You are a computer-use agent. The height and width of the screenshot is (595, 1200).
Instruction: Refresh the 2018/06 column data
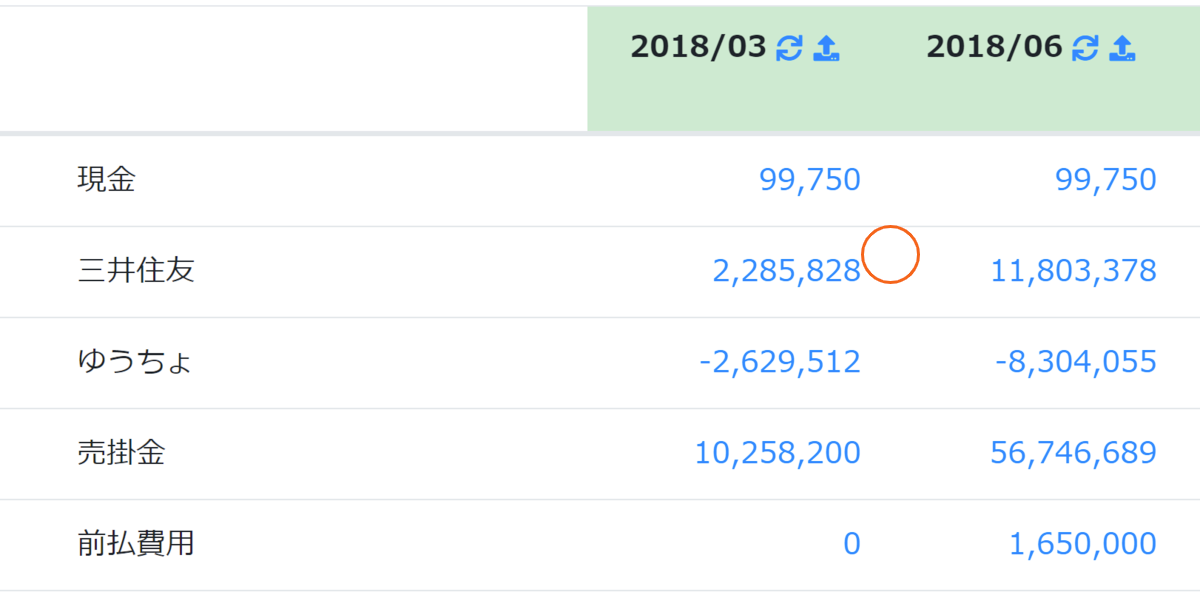coord(1085,48)
